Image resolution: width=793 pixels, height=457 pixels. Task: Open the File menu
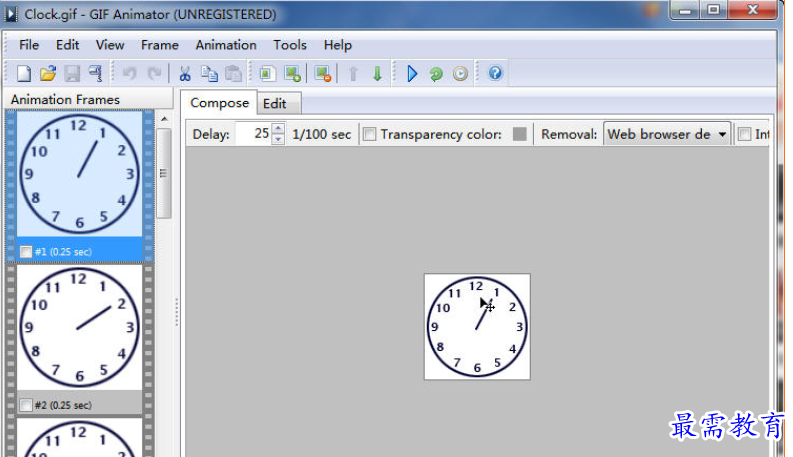(29, 45)
